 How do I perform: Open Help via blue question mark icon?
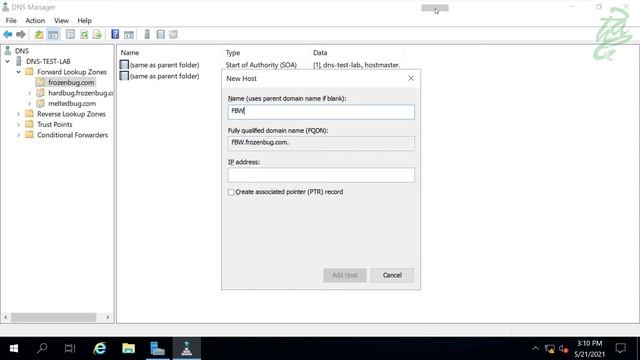[115, 35]
